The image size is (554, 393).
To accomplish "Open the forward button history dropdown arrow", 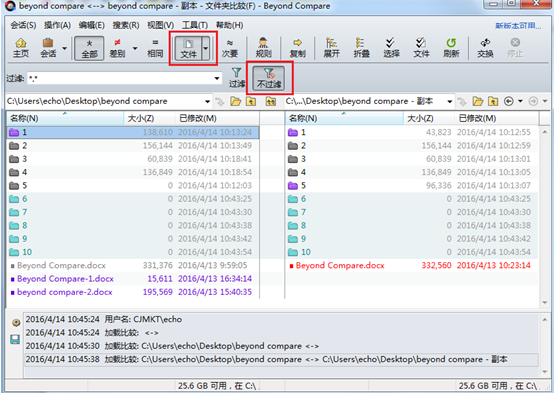I will [544, 102].
